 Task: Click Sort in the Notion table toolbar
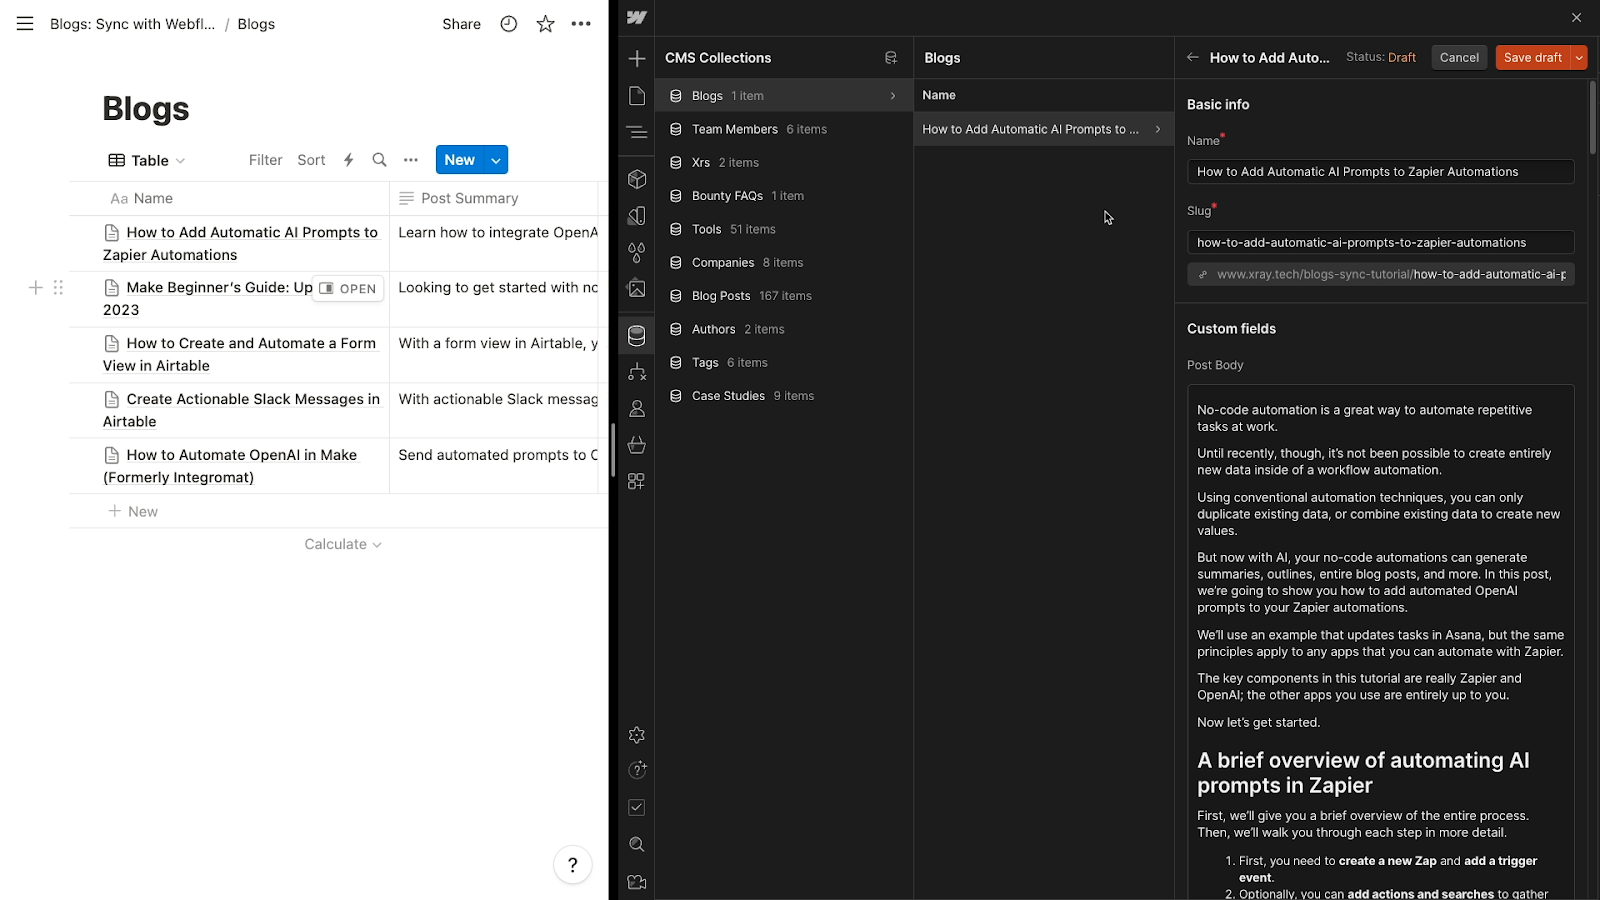(311, 160)
